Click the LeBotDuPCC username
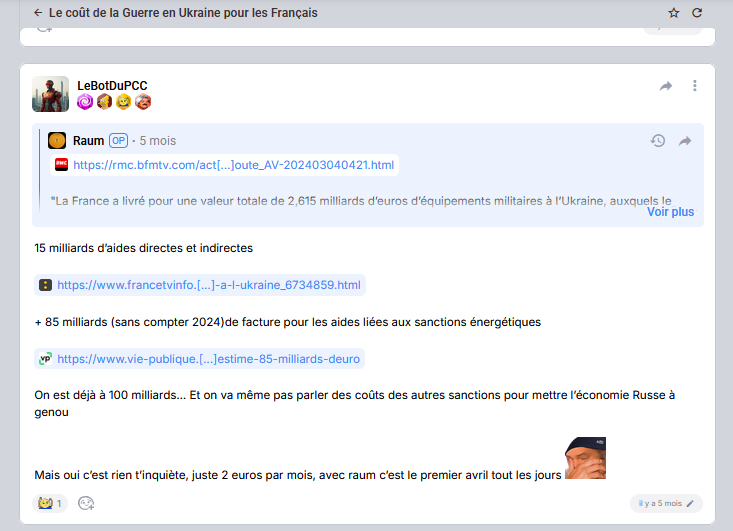This screenshot has width=733, height=531. 112,86
